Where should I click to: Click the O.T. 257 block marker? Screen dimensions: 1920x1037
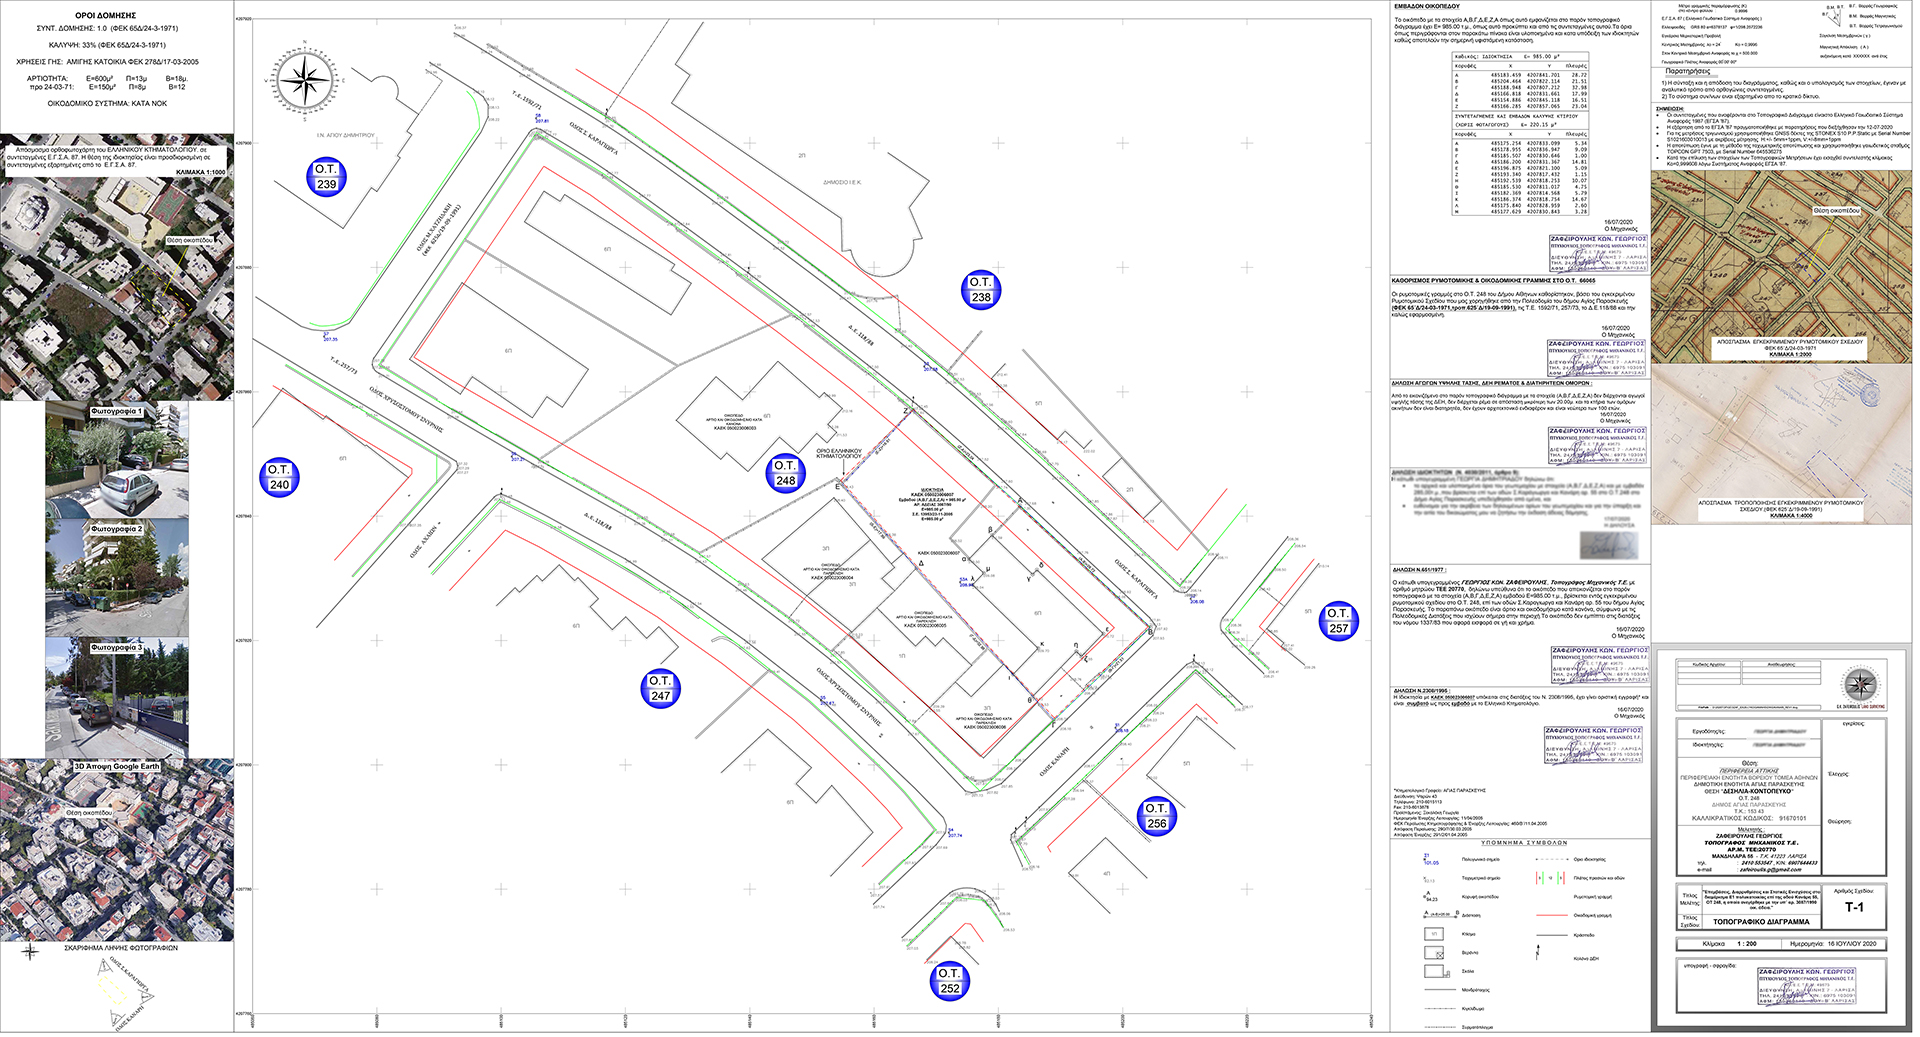pos(1338,621)
